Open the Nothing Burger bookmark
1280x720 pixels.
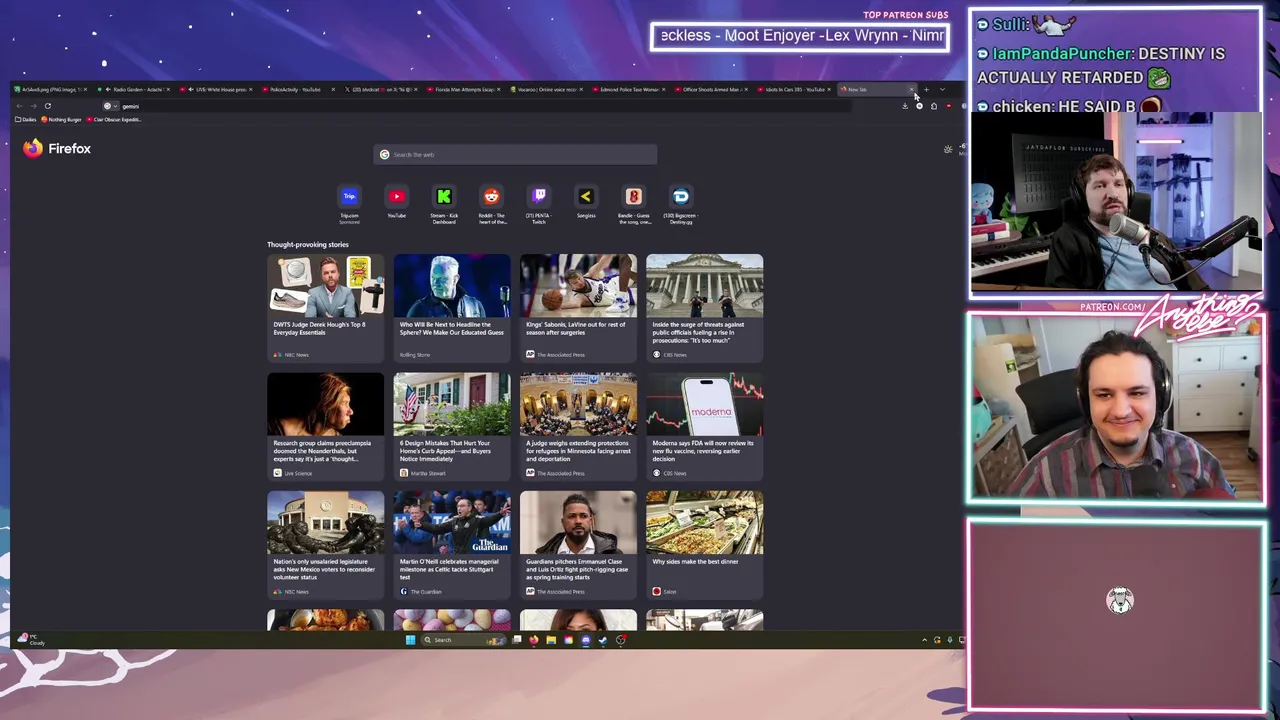click(62, 119)
